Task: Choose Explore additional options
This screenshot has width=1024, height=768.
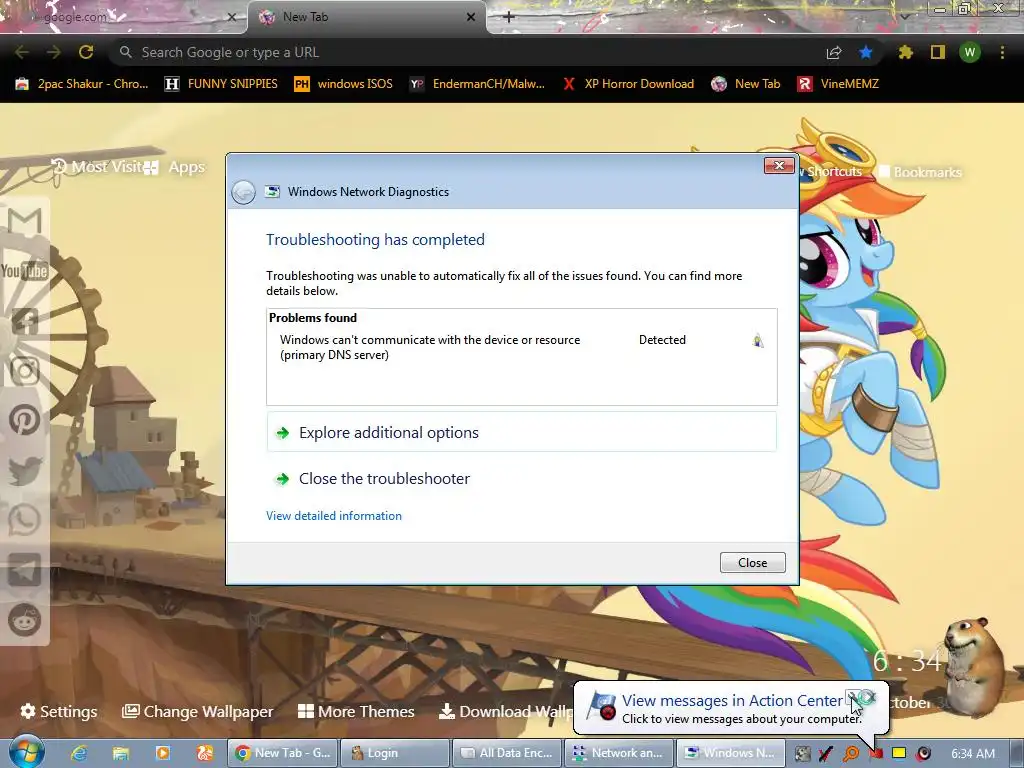Action: point(522,432)
